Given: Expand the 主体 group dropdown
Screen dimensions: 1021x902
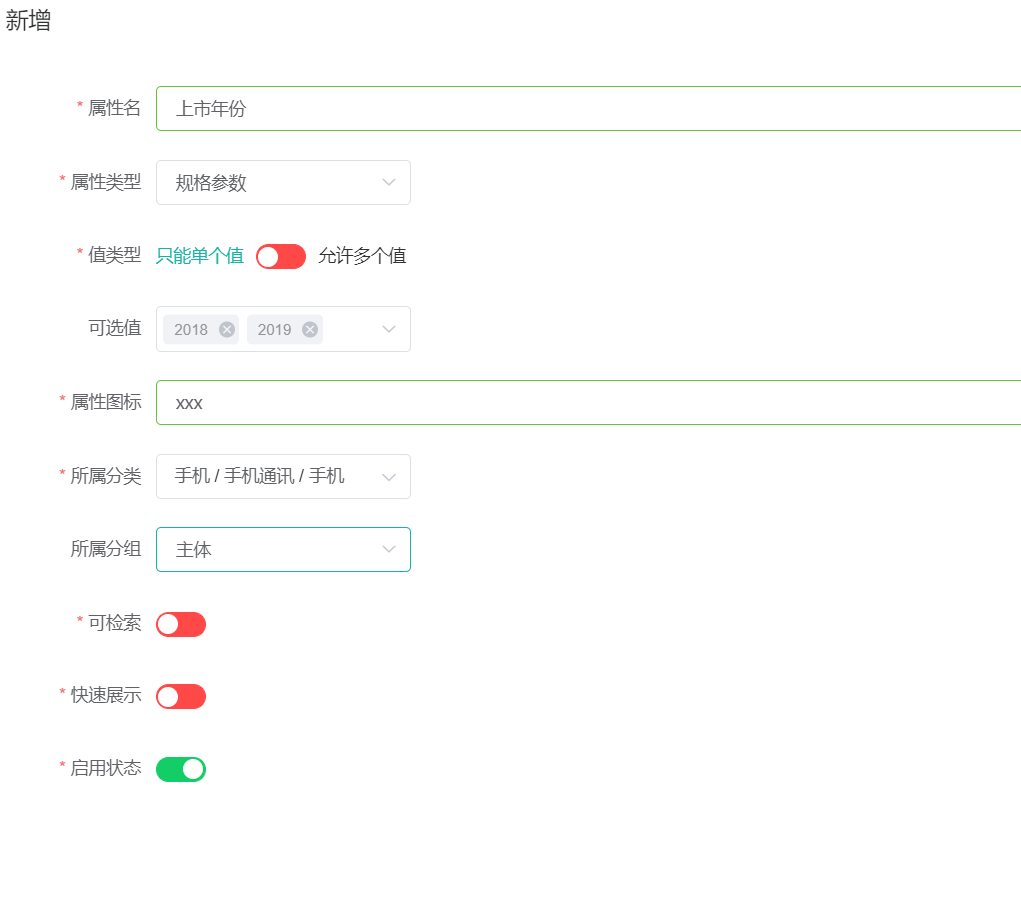Looking at the screenshot, I should 283,550.
